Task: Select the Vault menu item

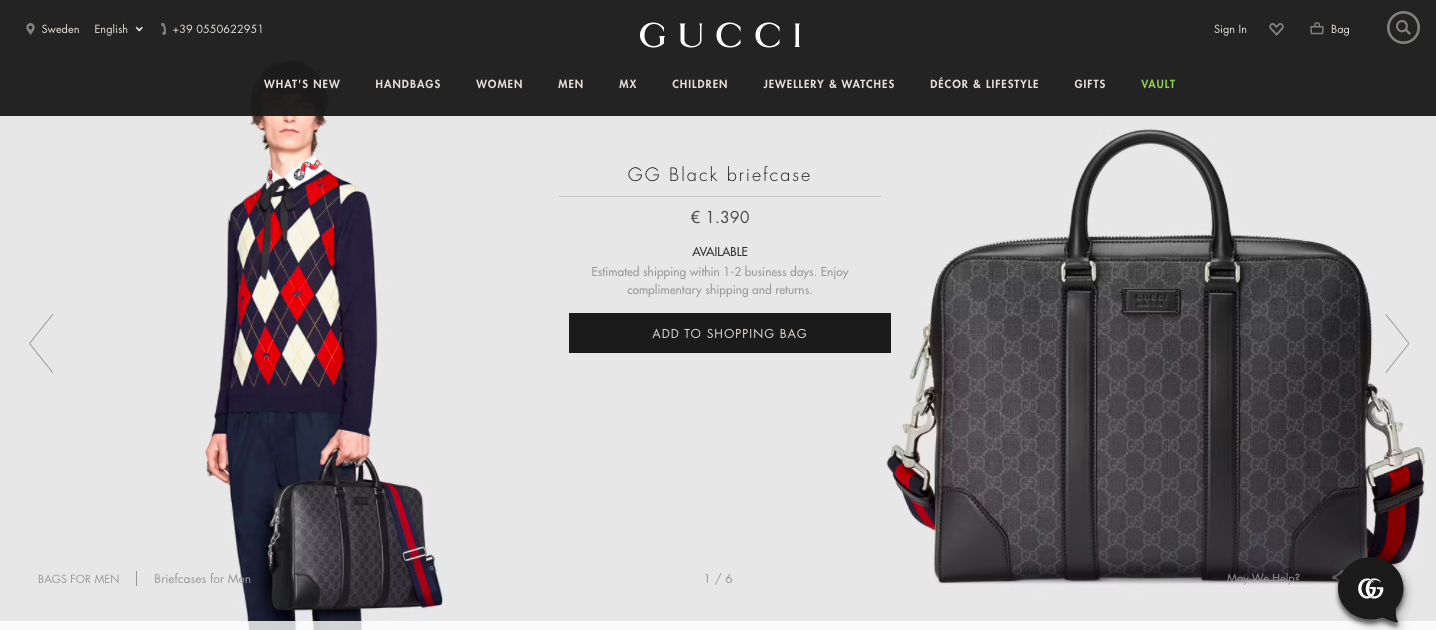Action: [1158, 84]
